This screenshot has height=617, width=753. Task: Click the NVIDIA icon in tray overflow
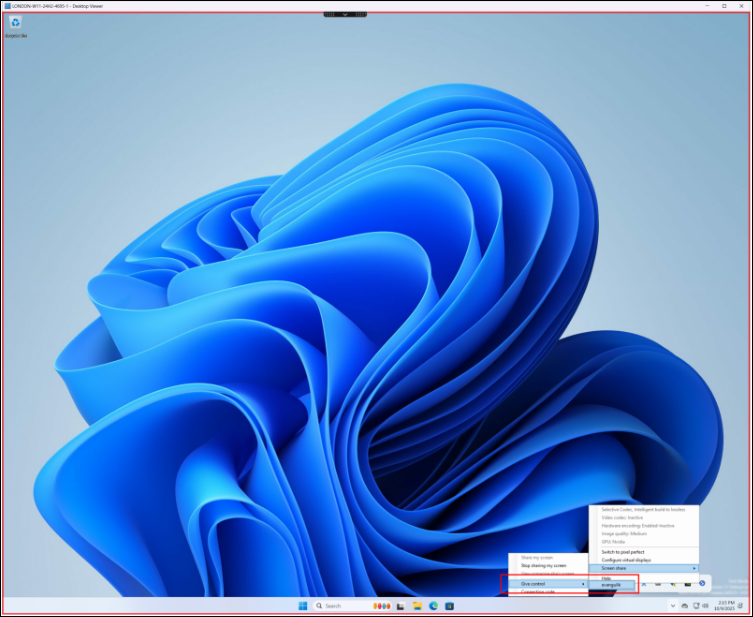[688, 583]
